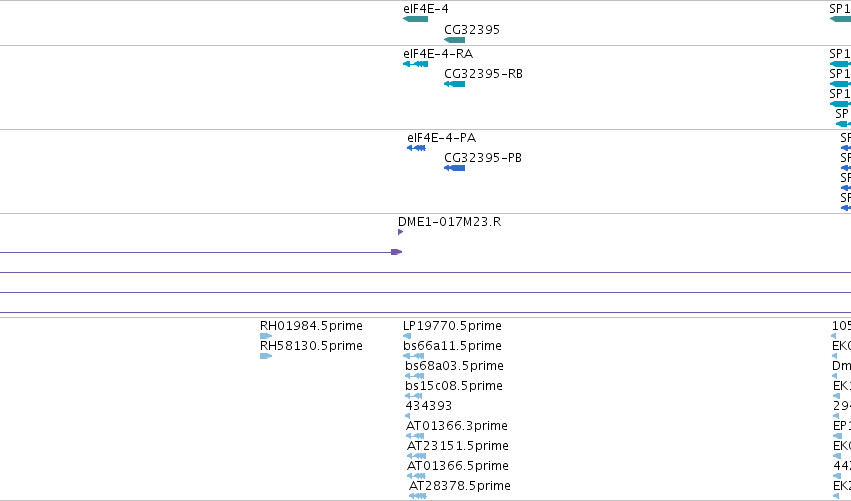Select the AT28378.5prime EST glyph
Screen dimensions: 851x501
[x=418, y=496]
